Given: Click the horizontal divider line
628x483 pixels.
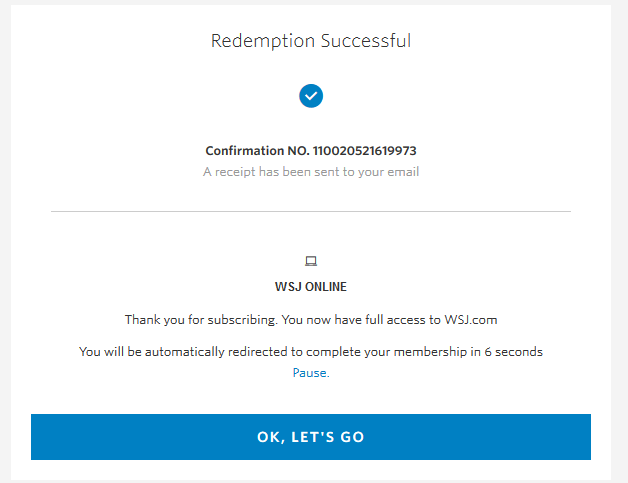Looking at the screenshot, I should pos(311,211).
